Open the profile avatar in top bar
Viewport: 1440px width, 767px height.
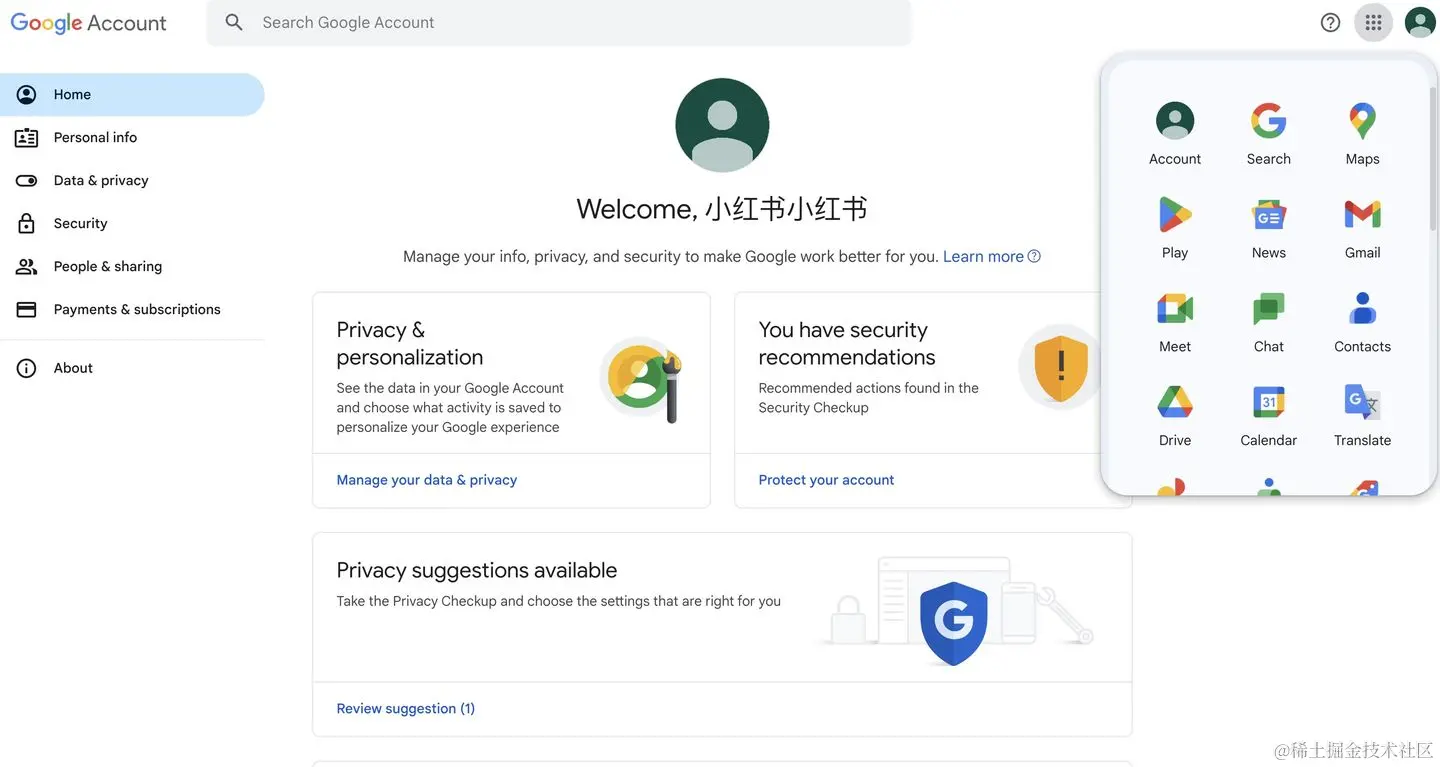coord(1420,22)
